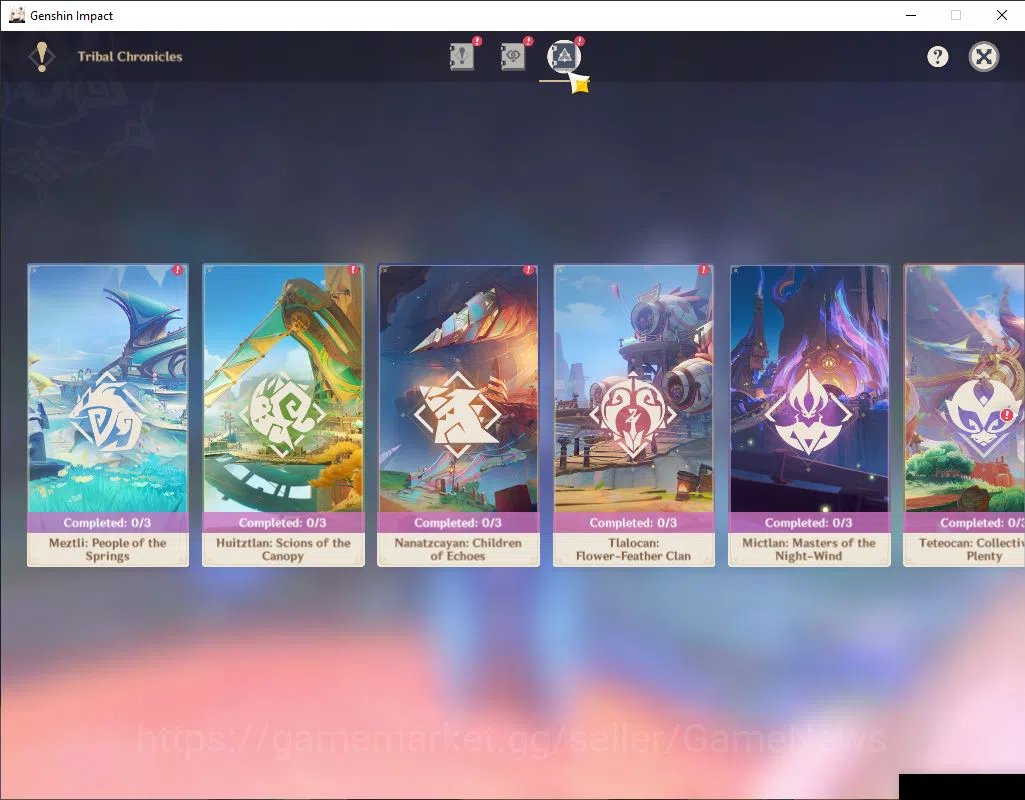This screenshot has width=1025, height=800.
Task: Open Nanatzcayan: Children of Echoes card
Action: [x=458, y=415]
